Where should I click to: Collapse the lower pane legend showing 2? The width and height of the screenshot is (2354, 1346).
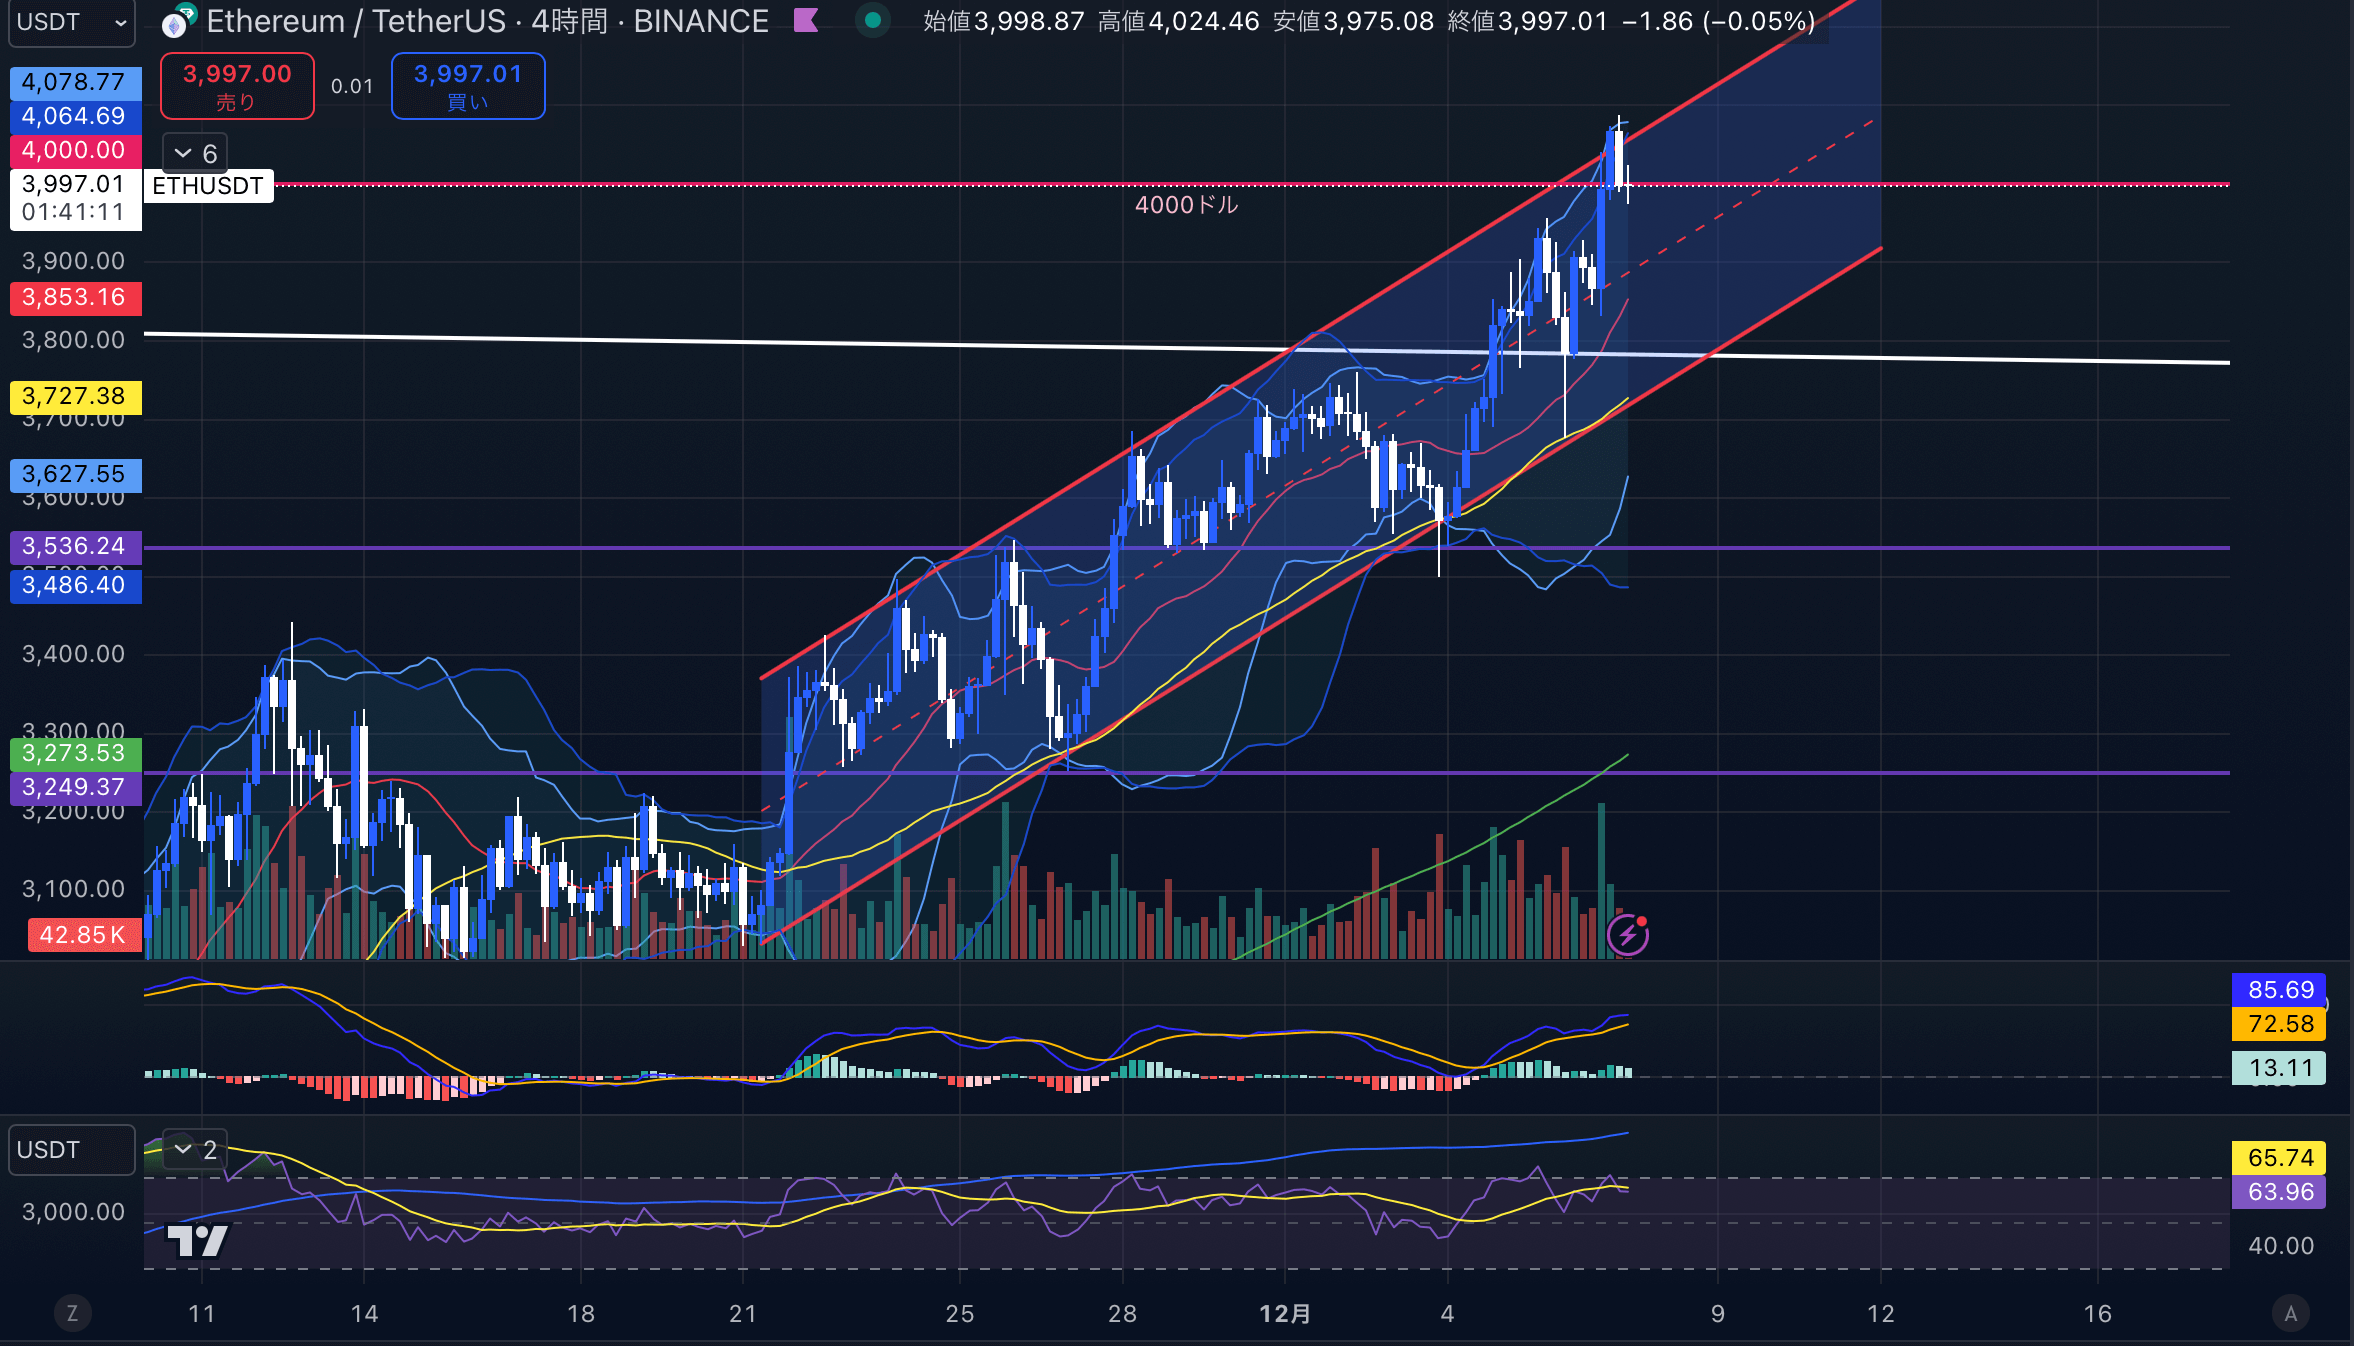click(x=196, y=1149)
